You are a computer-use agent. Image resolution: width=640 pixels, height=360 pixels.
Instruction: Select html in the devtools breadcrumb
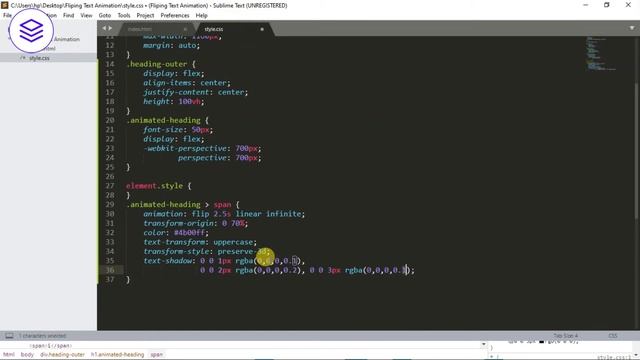coord(9,354)
